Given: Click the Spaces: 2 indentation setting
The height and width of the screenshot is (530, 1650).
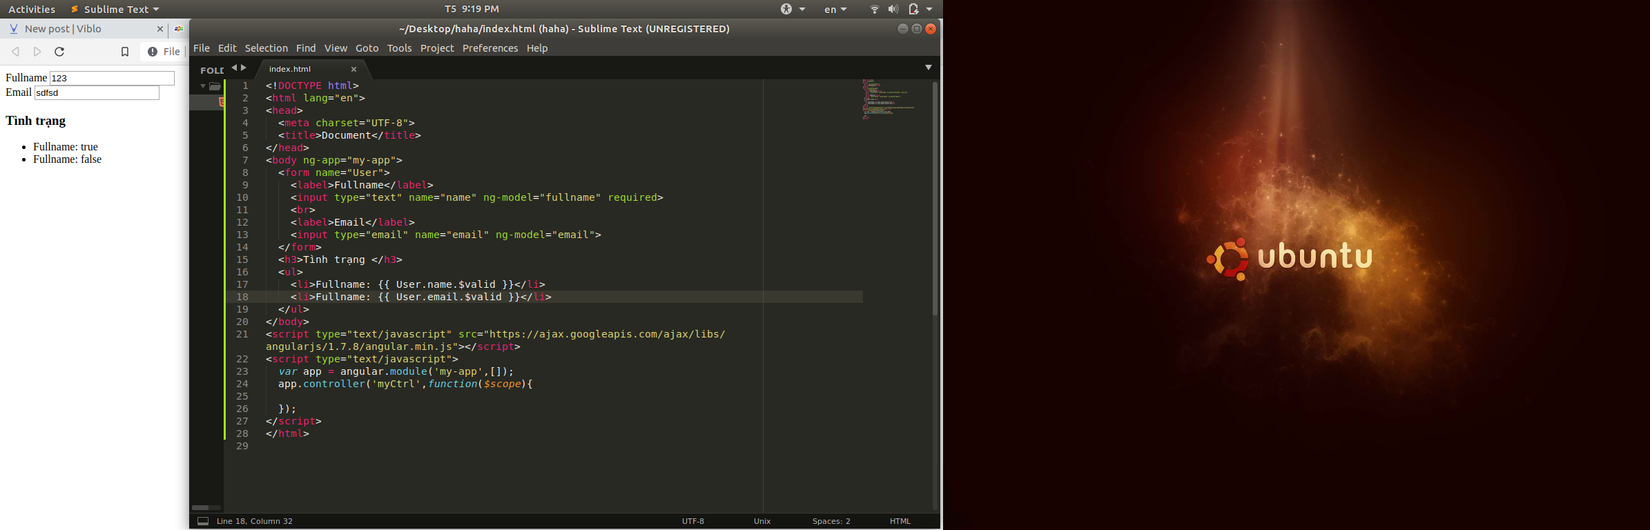Looking at the screenshot, I should pyautogui.click(x=831, y=521).
